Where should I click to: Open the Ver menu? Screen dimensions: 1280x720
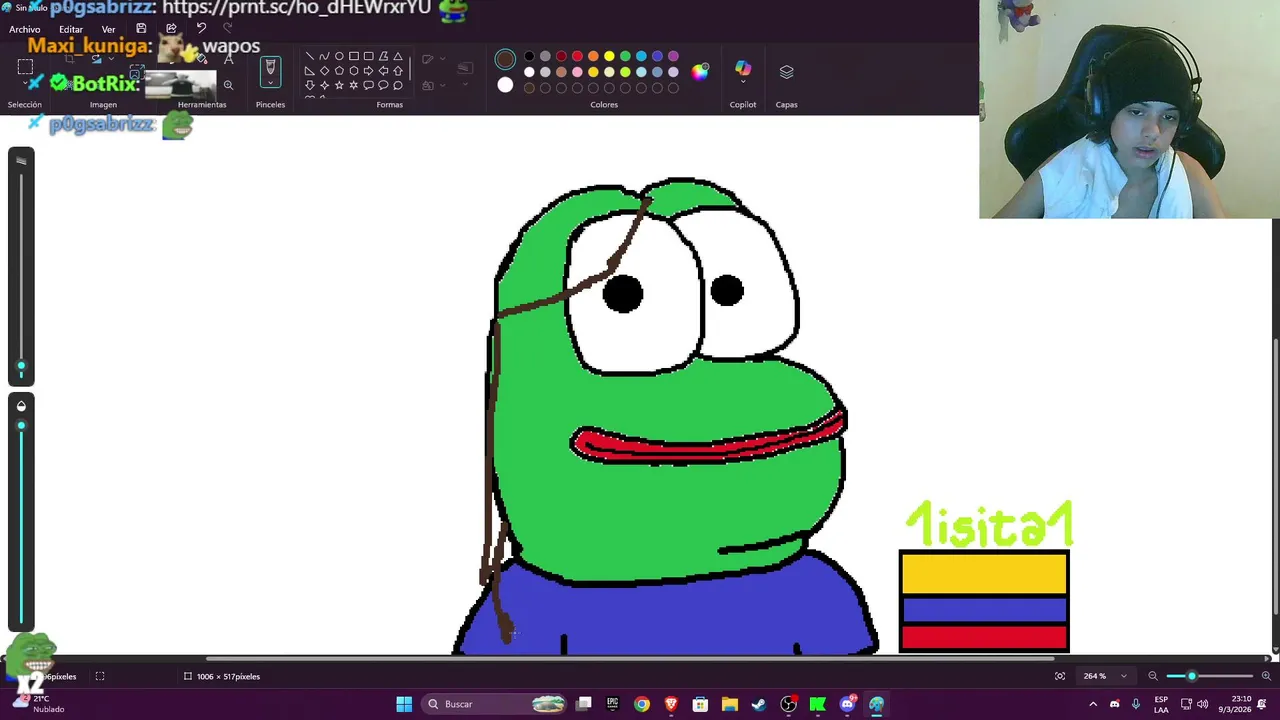[108, 29]
